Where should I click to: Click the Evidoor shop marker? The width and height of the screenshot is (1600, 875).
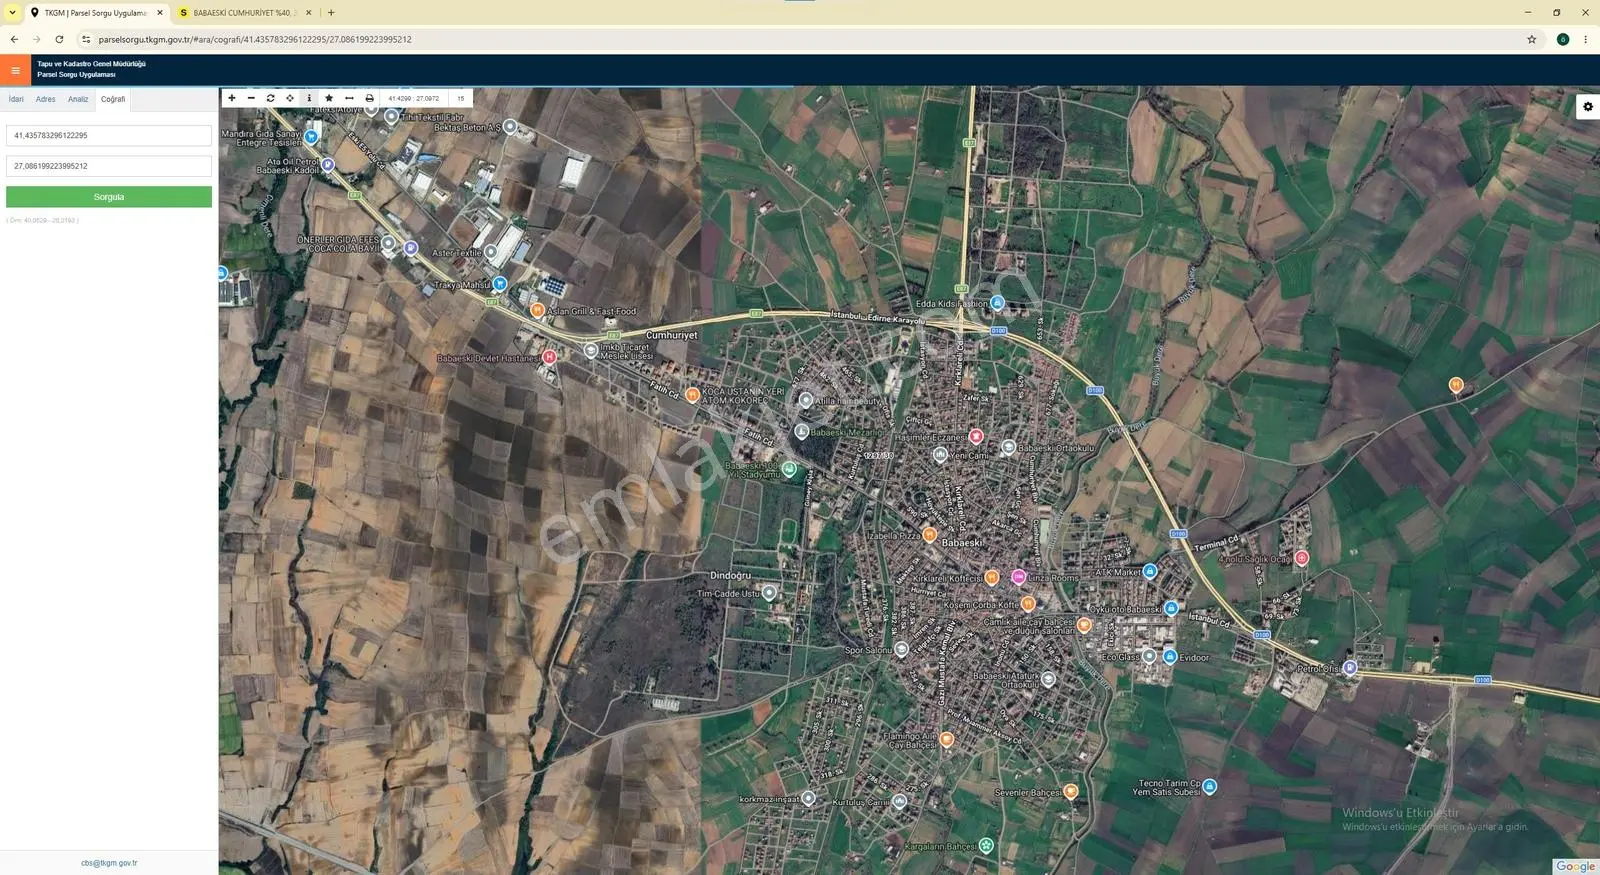pyautogui.click(x=1170, y=657)
